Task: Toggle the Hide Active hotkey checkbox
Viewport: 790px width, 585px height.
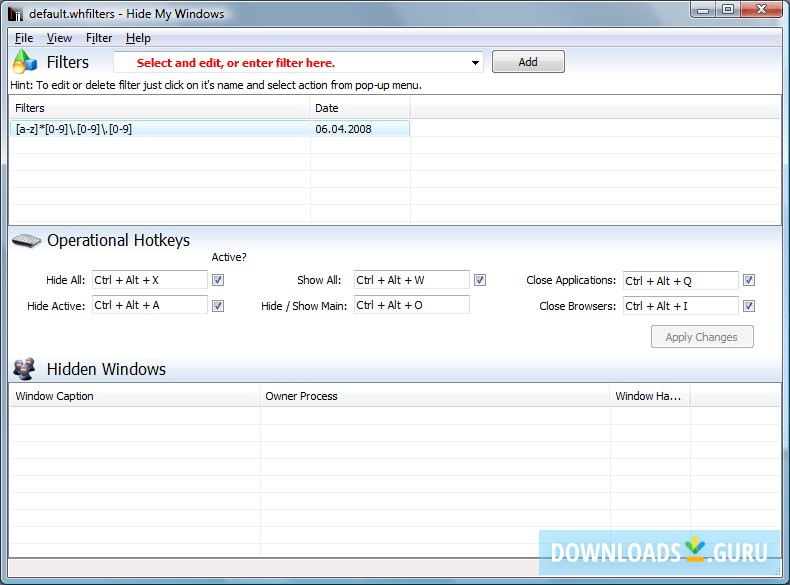Action: 218,306
